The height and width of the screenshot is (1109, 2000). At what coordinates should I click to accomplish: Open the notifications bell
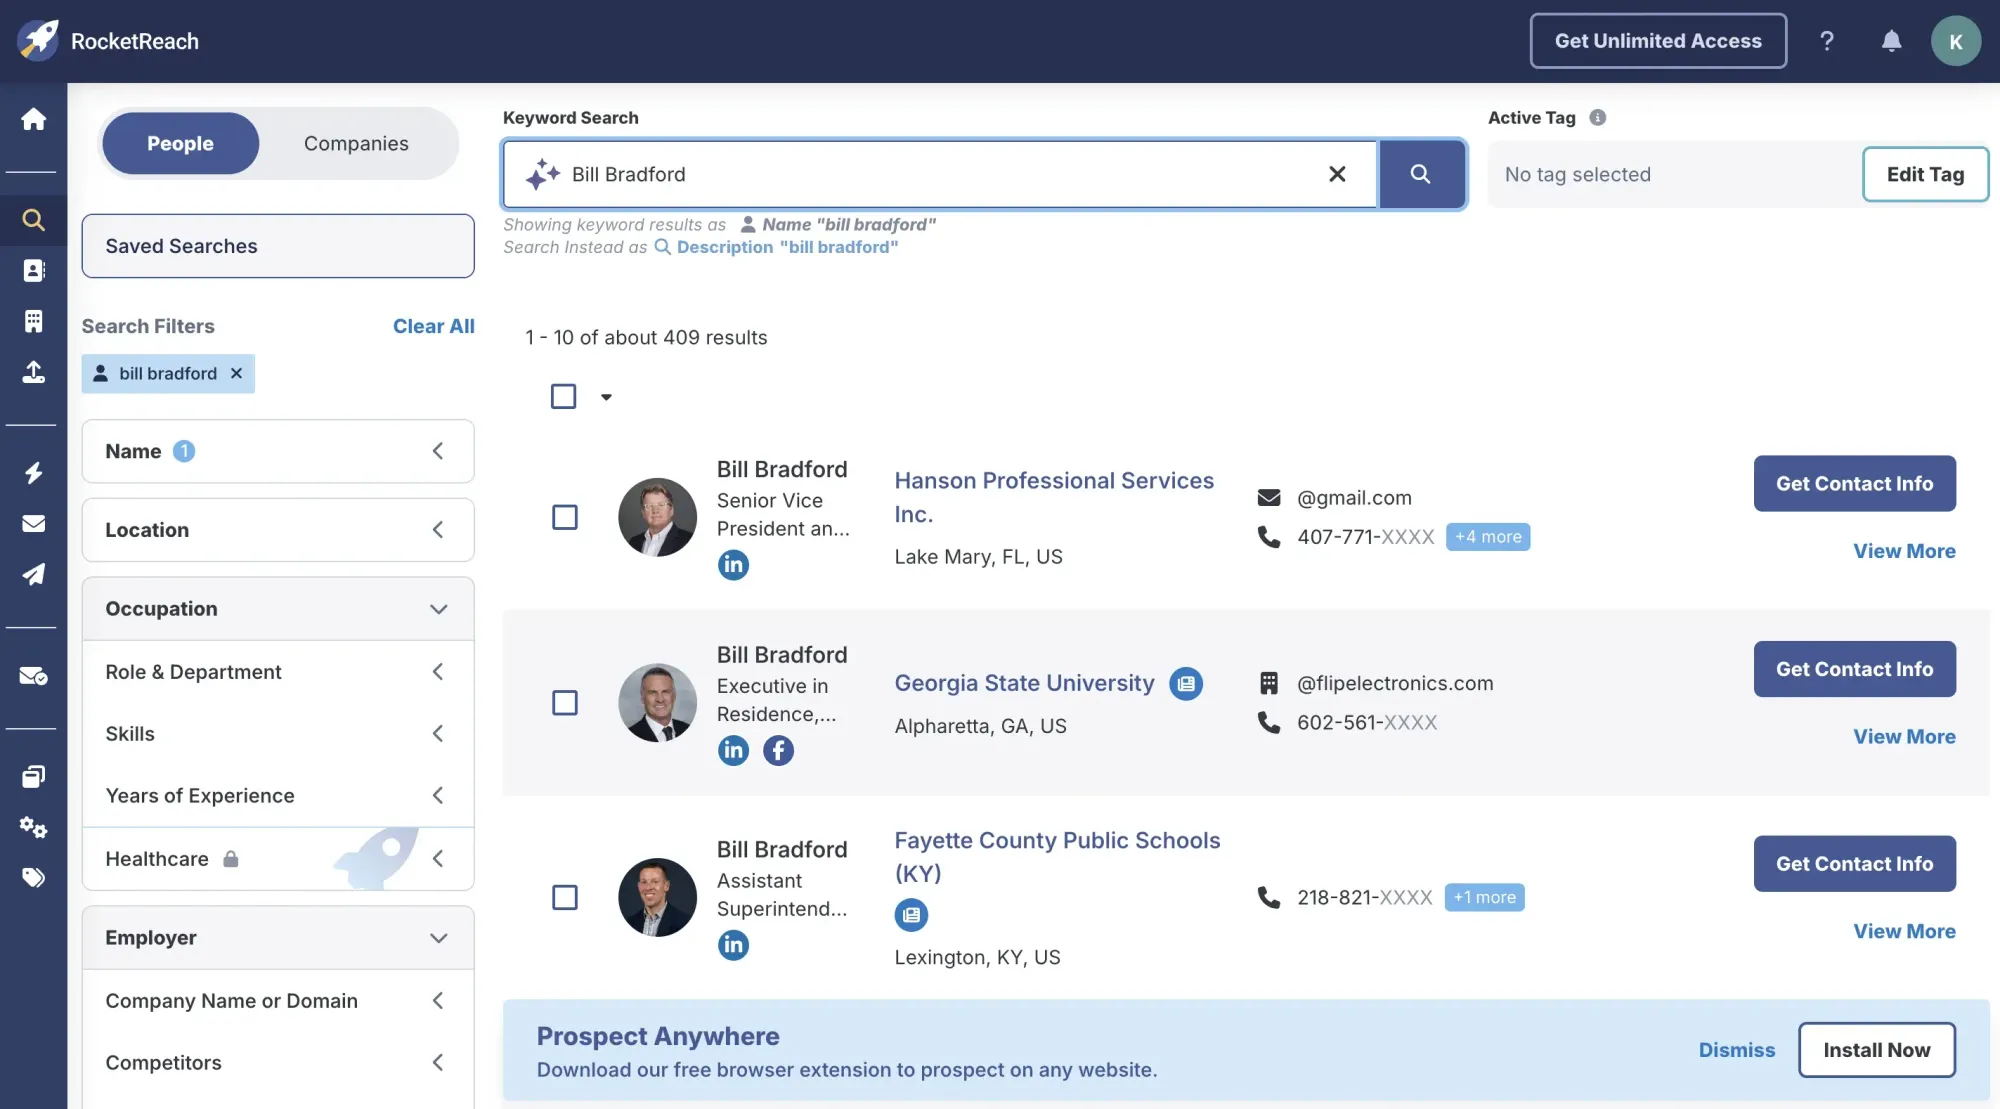coord(1891,41)
